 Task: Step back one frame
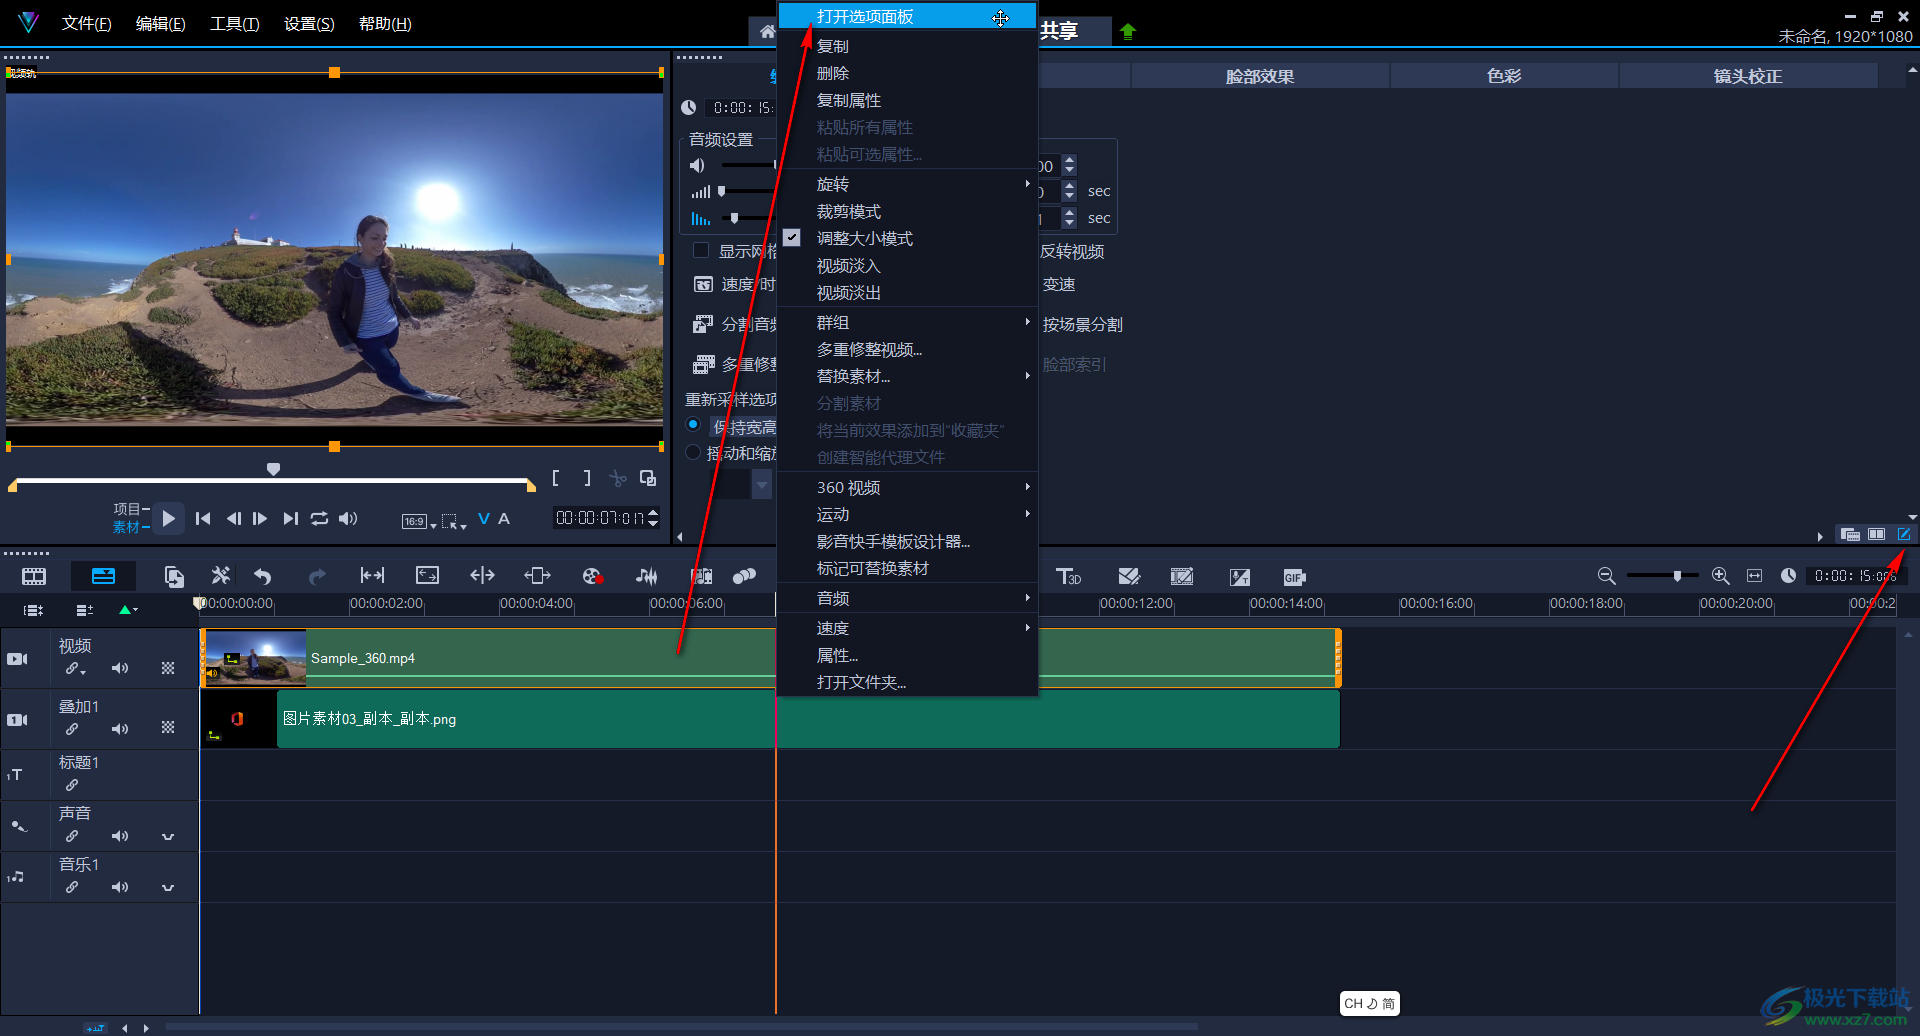pyautogui.click(x=233, y=518)
